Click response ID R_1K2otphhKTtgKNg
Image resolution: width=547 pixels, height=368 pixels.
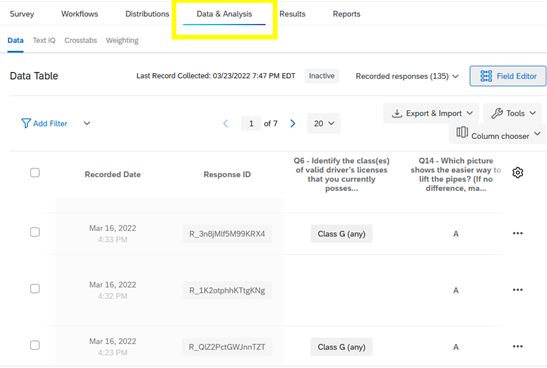click(227, 290)
